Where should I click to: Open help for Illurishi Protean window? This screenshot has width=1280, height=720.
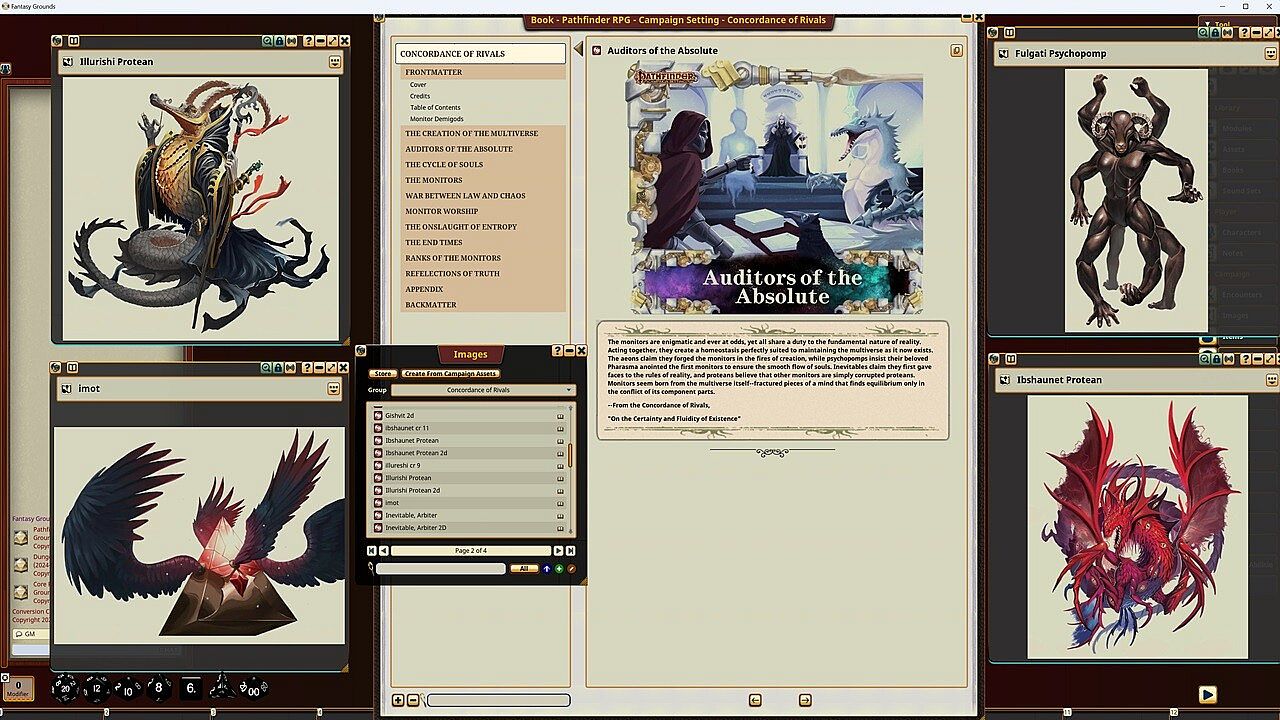[x=308, y=41]
